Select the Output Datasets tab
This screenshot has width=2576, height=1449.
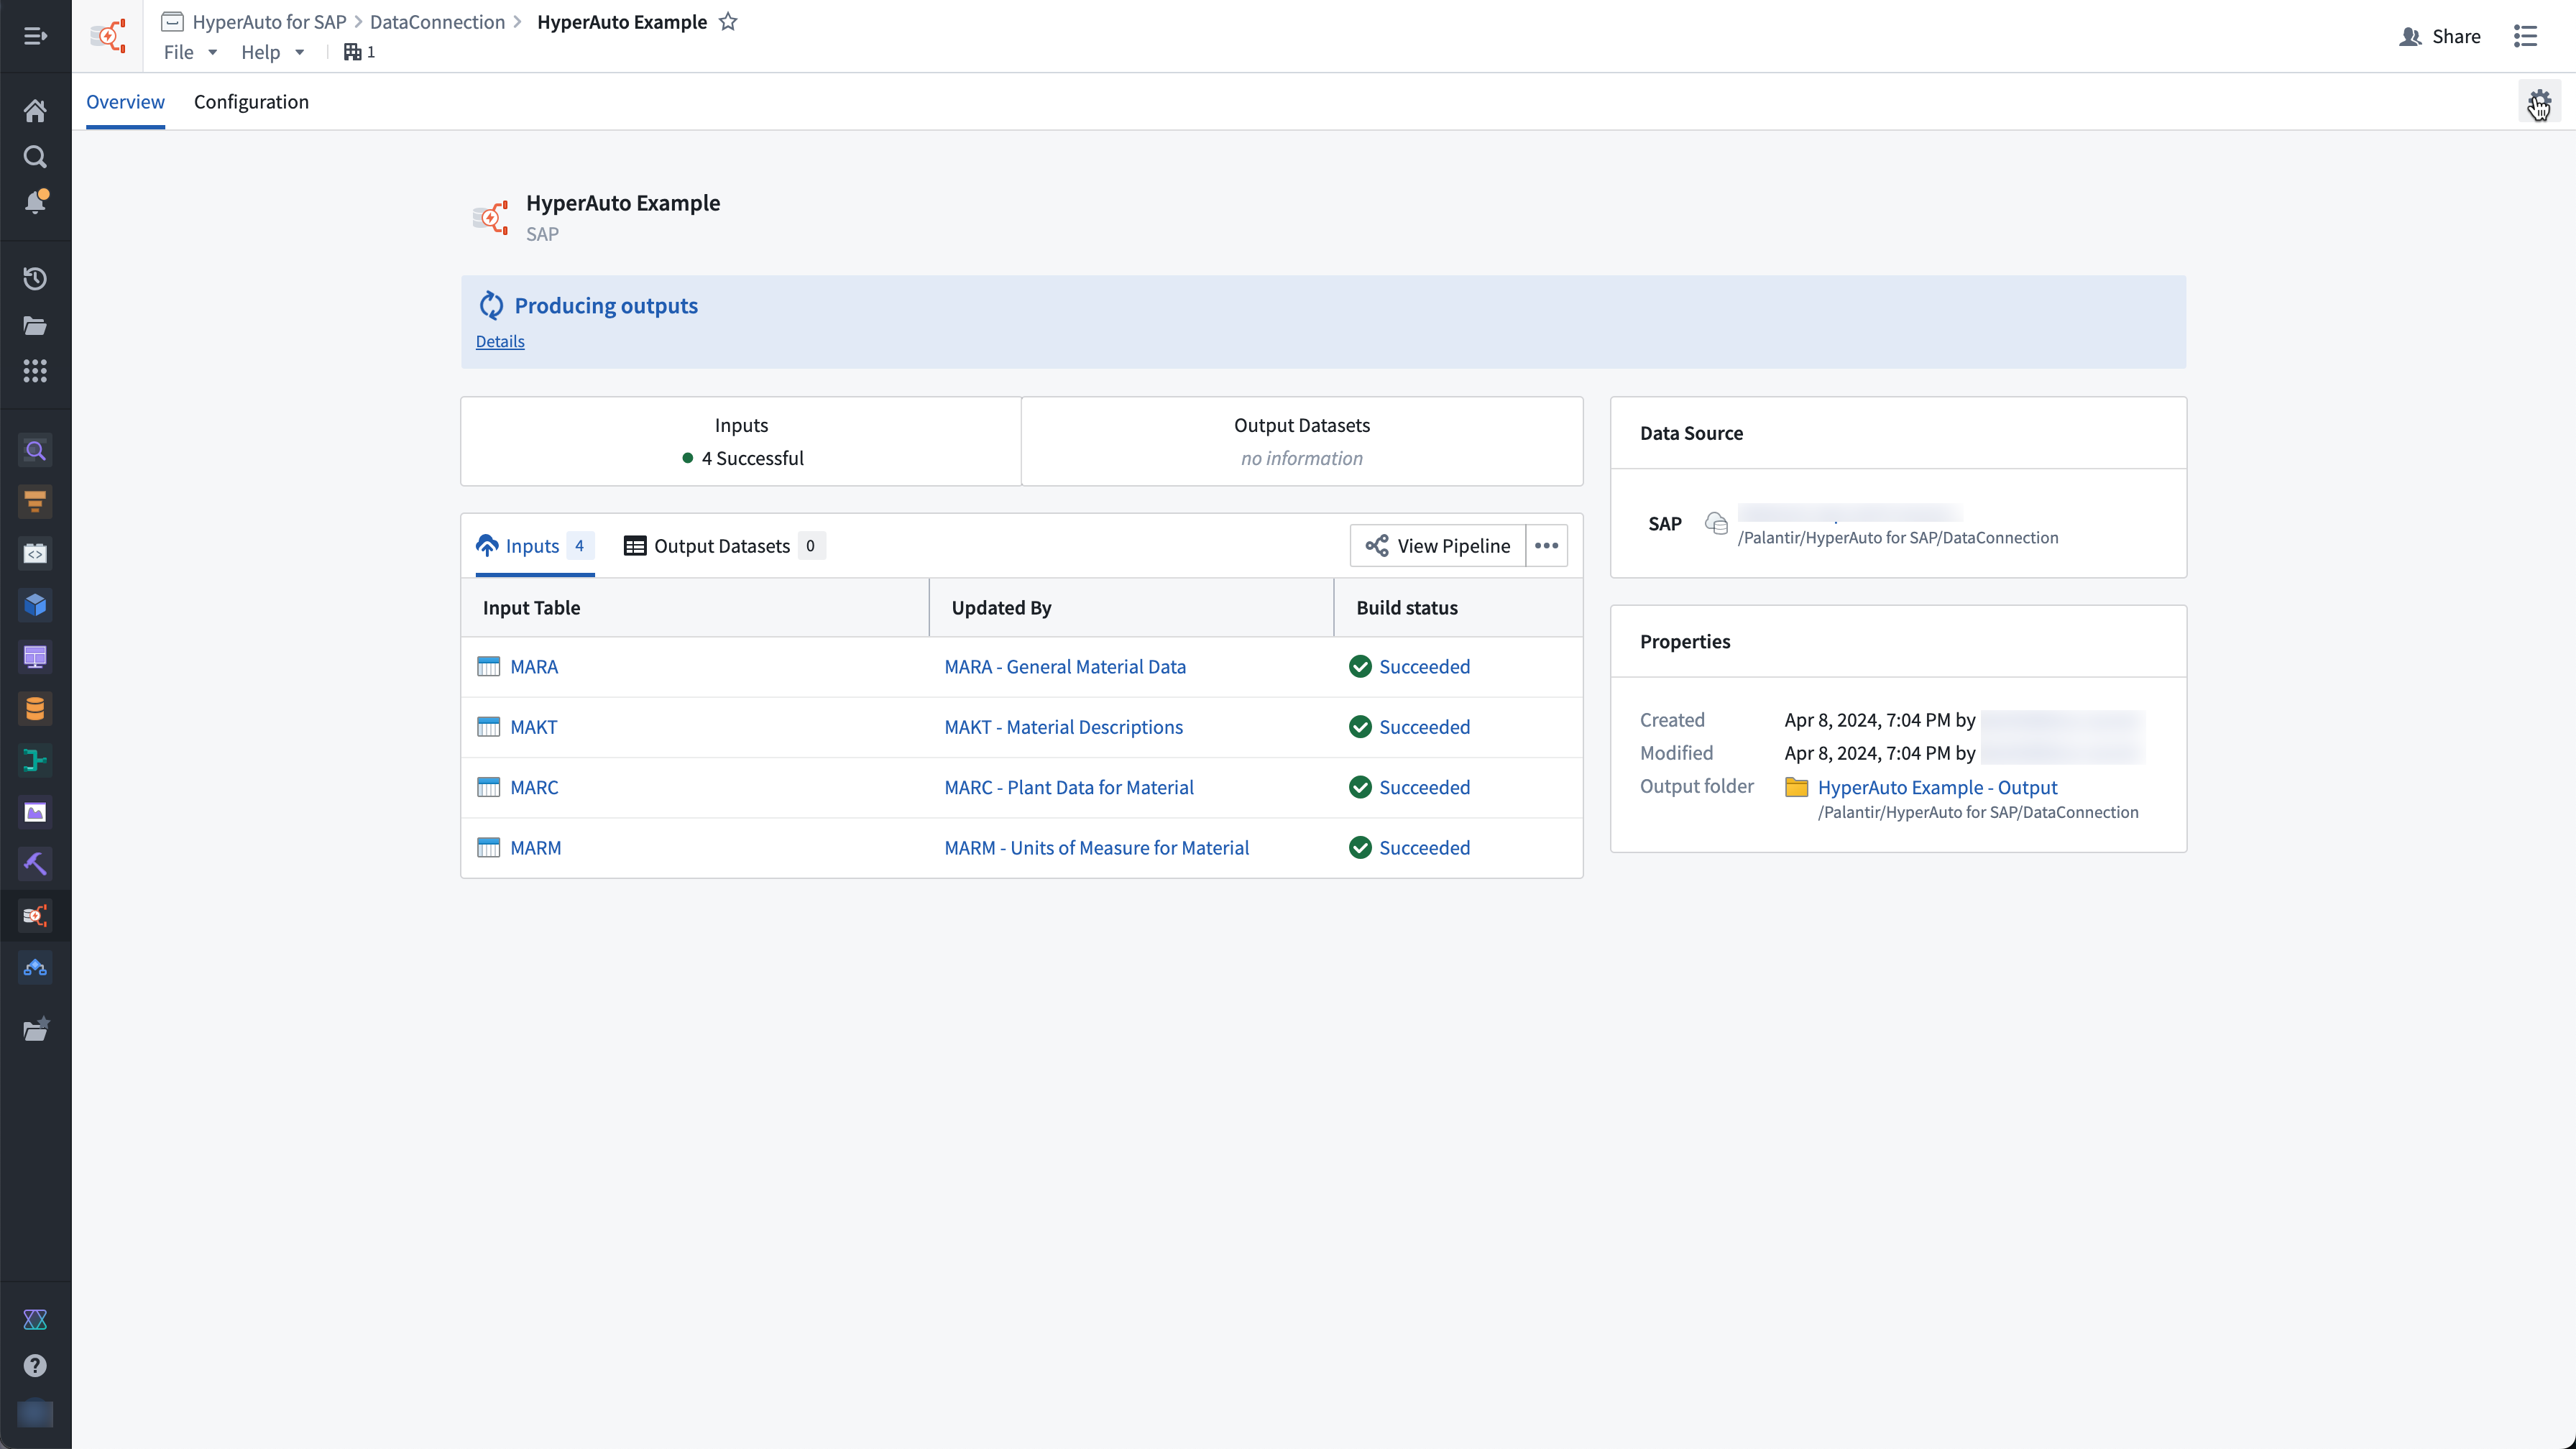724,546
